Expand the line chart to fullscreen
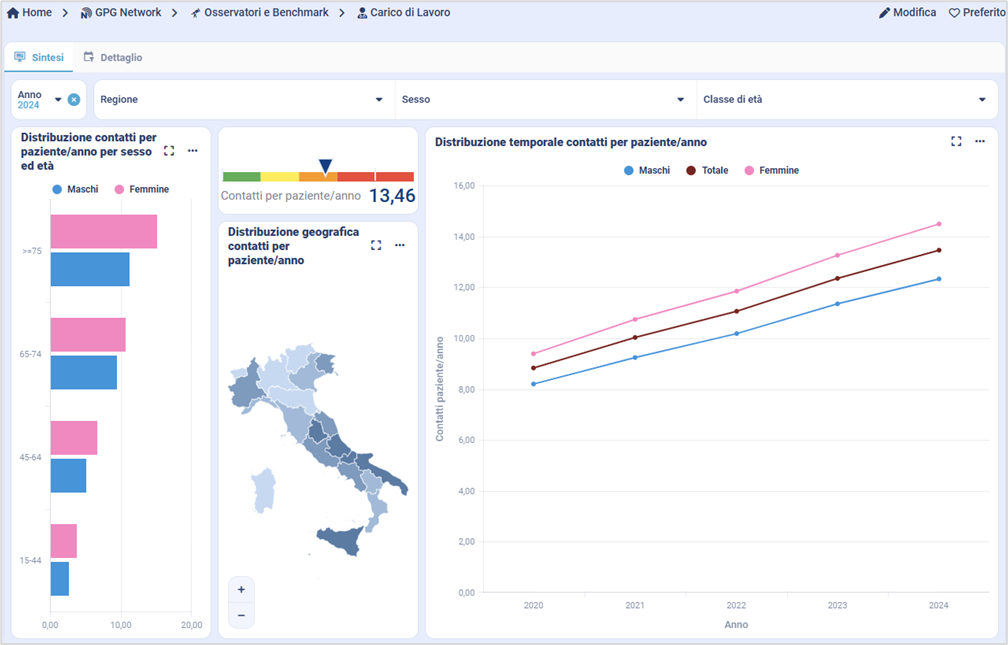Image resolution: width=1008 pixels, height=645 pixels. (x=956, y=142)
